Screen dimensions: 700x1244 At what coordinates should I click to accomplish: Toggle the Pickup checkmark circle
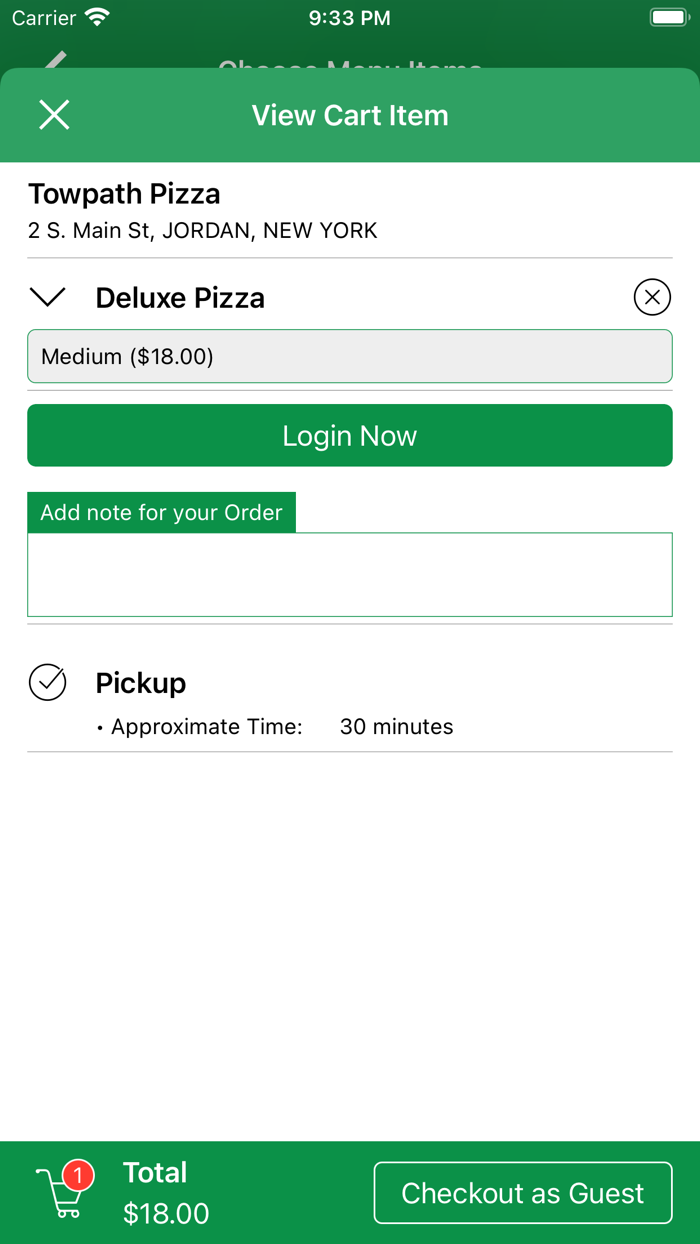(x=47, y=683)
